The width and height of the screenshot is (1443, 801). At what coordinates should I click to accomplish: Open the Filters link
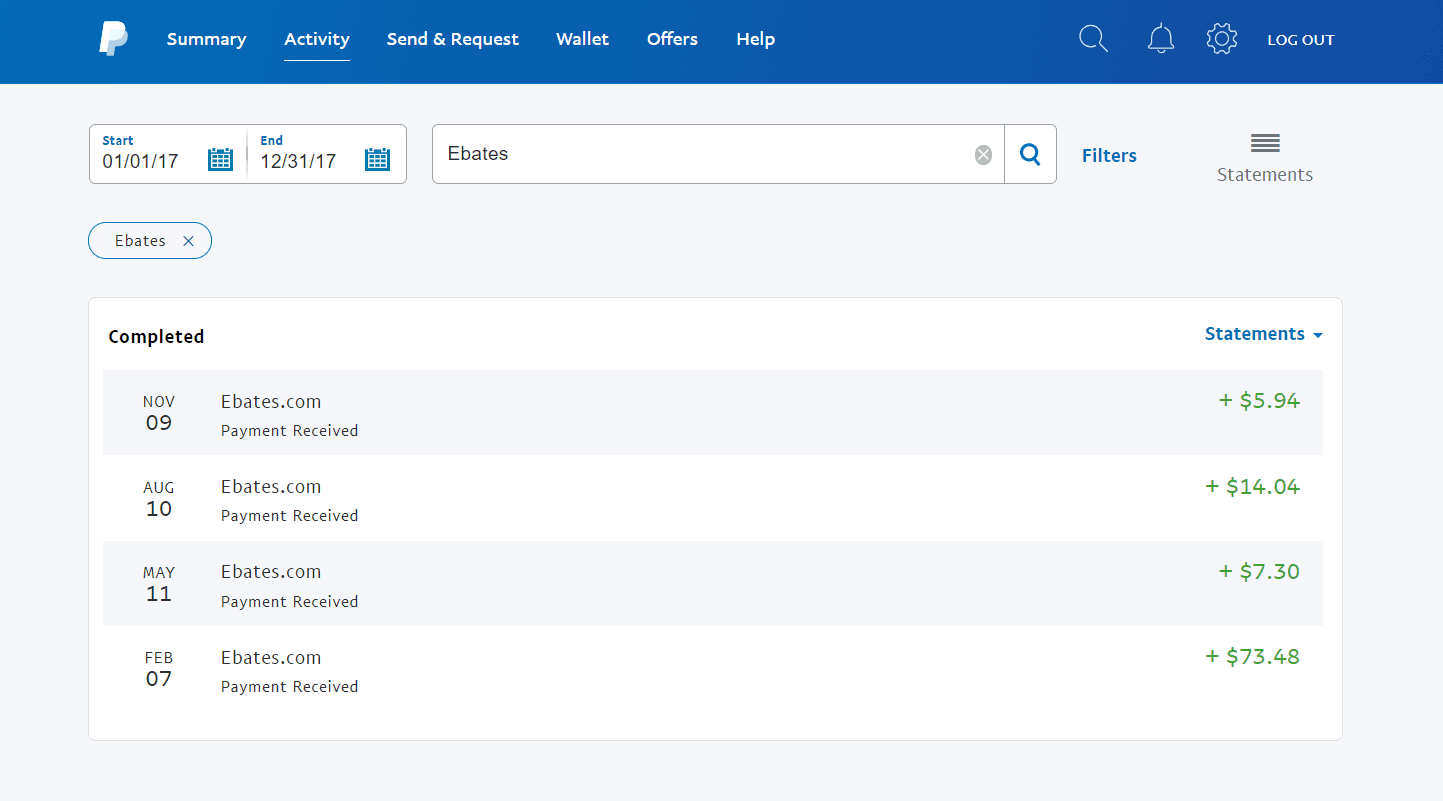tap(1109, 155)
